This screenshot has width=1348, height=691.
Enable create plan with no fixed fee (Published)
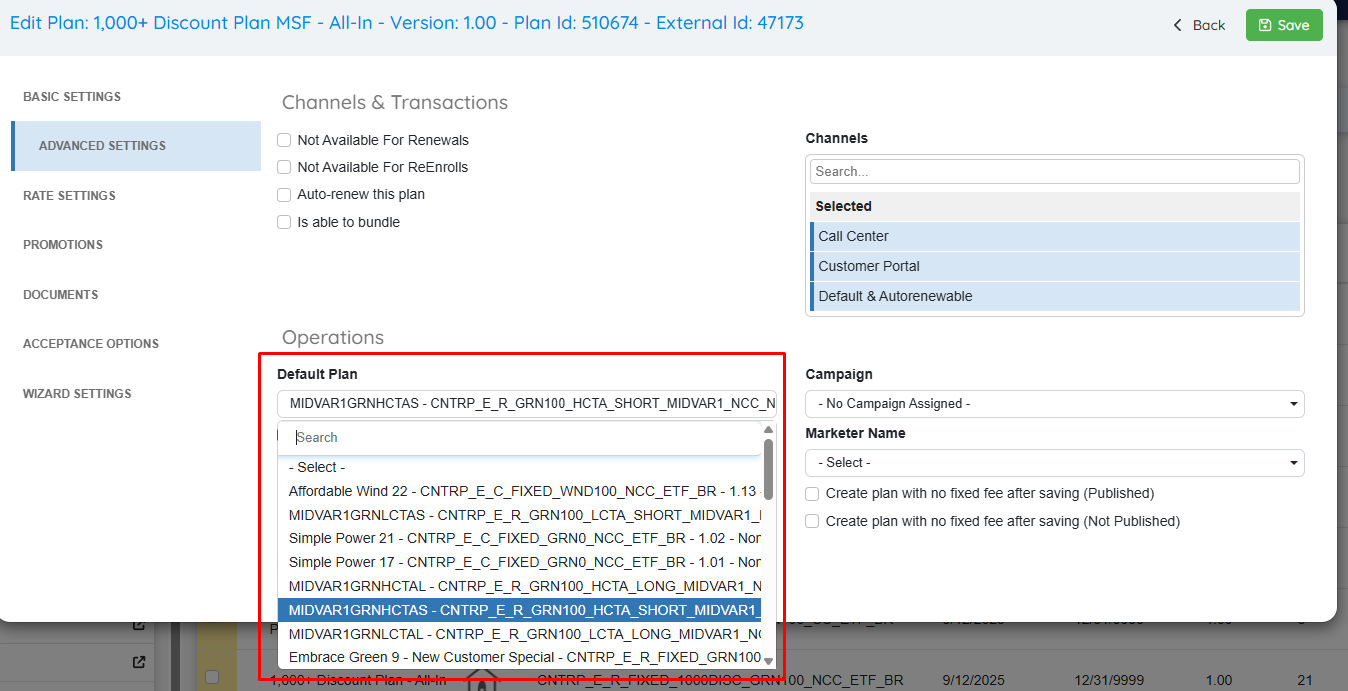(813, 494)
